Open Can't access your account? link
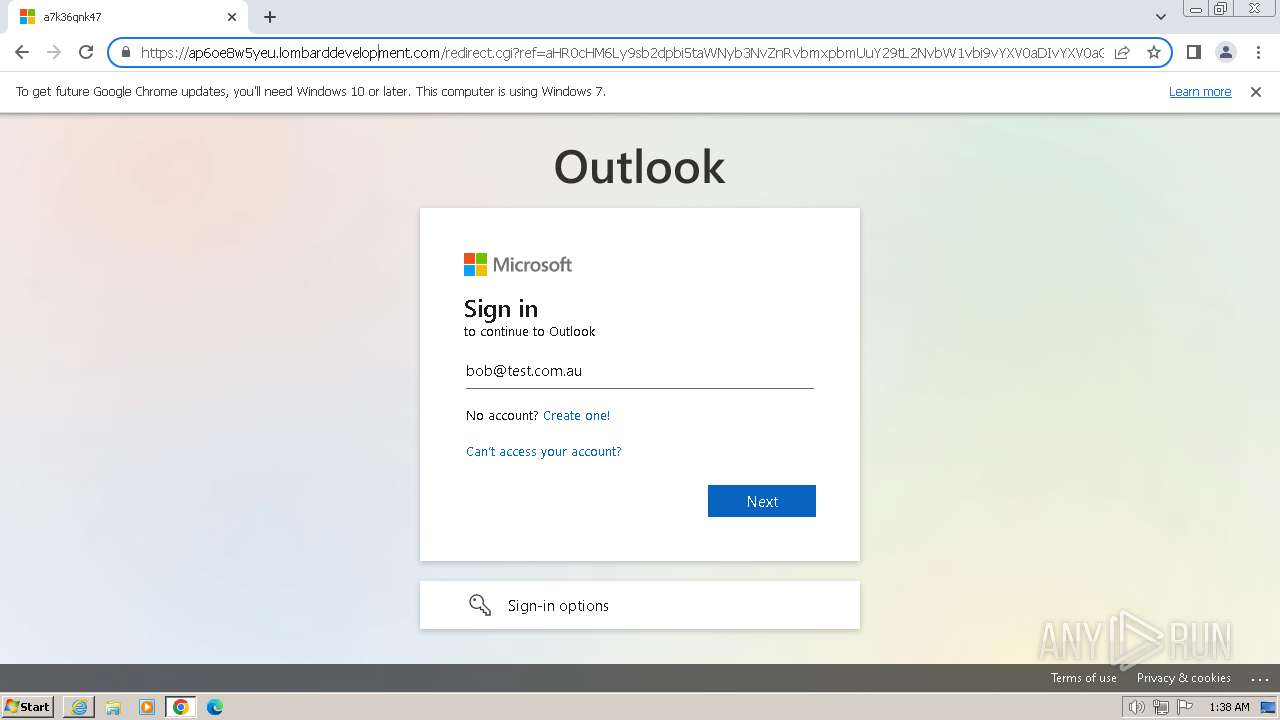1280x720 pixels. point(544,452)
